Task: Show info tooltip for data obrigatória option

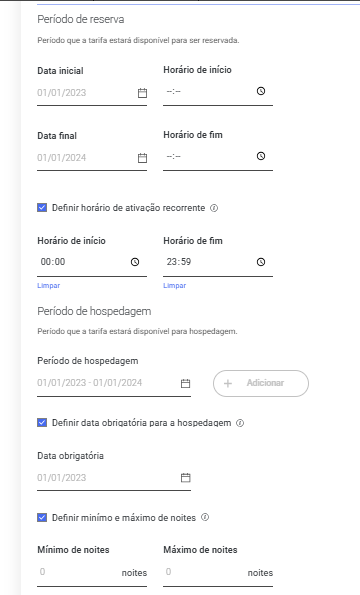Action: pyautogui.click(x=240, y=423)
